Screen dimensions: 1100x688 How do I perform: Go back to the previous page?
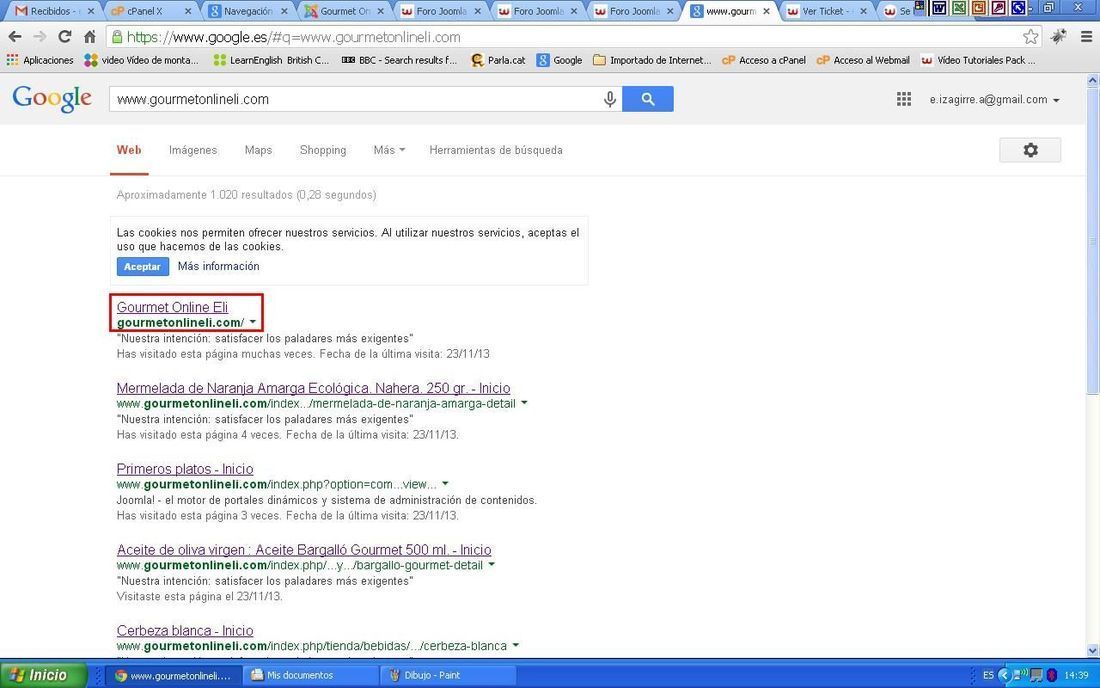point(15,37)
